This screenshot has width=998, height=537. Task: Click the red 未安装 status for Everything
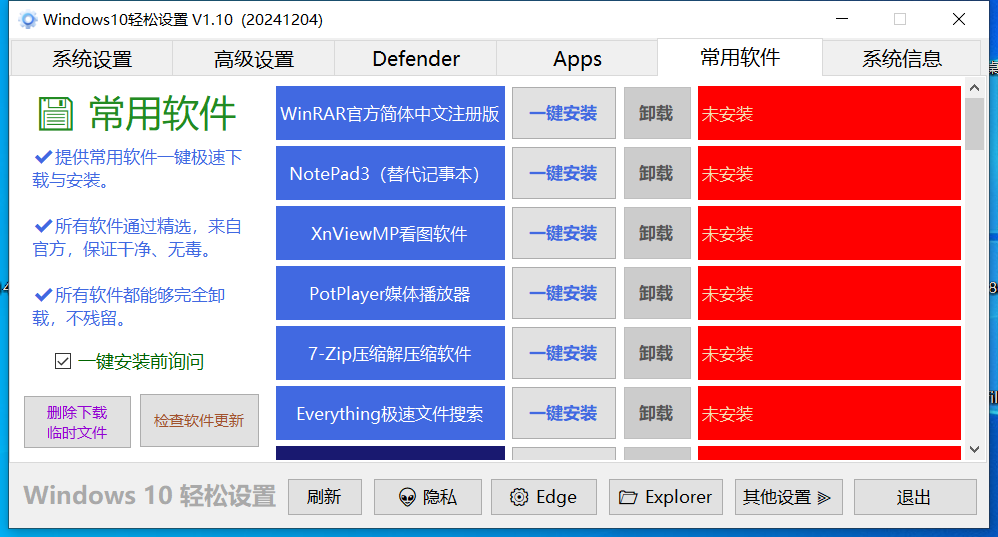829,414
